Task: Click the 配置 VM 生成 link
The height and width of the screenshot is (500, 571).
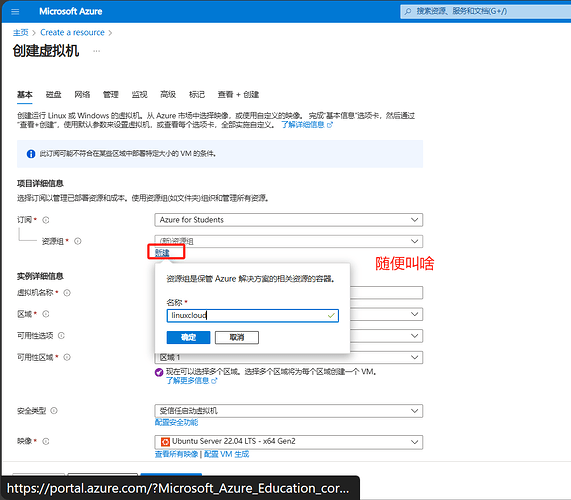Action: pos(227,454)
